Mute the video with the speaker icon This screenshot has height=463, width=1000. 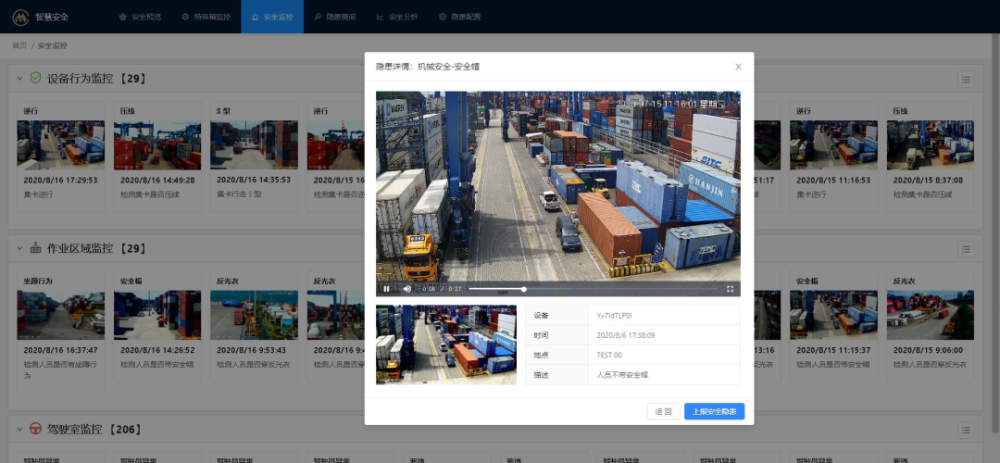pos(407,289)
